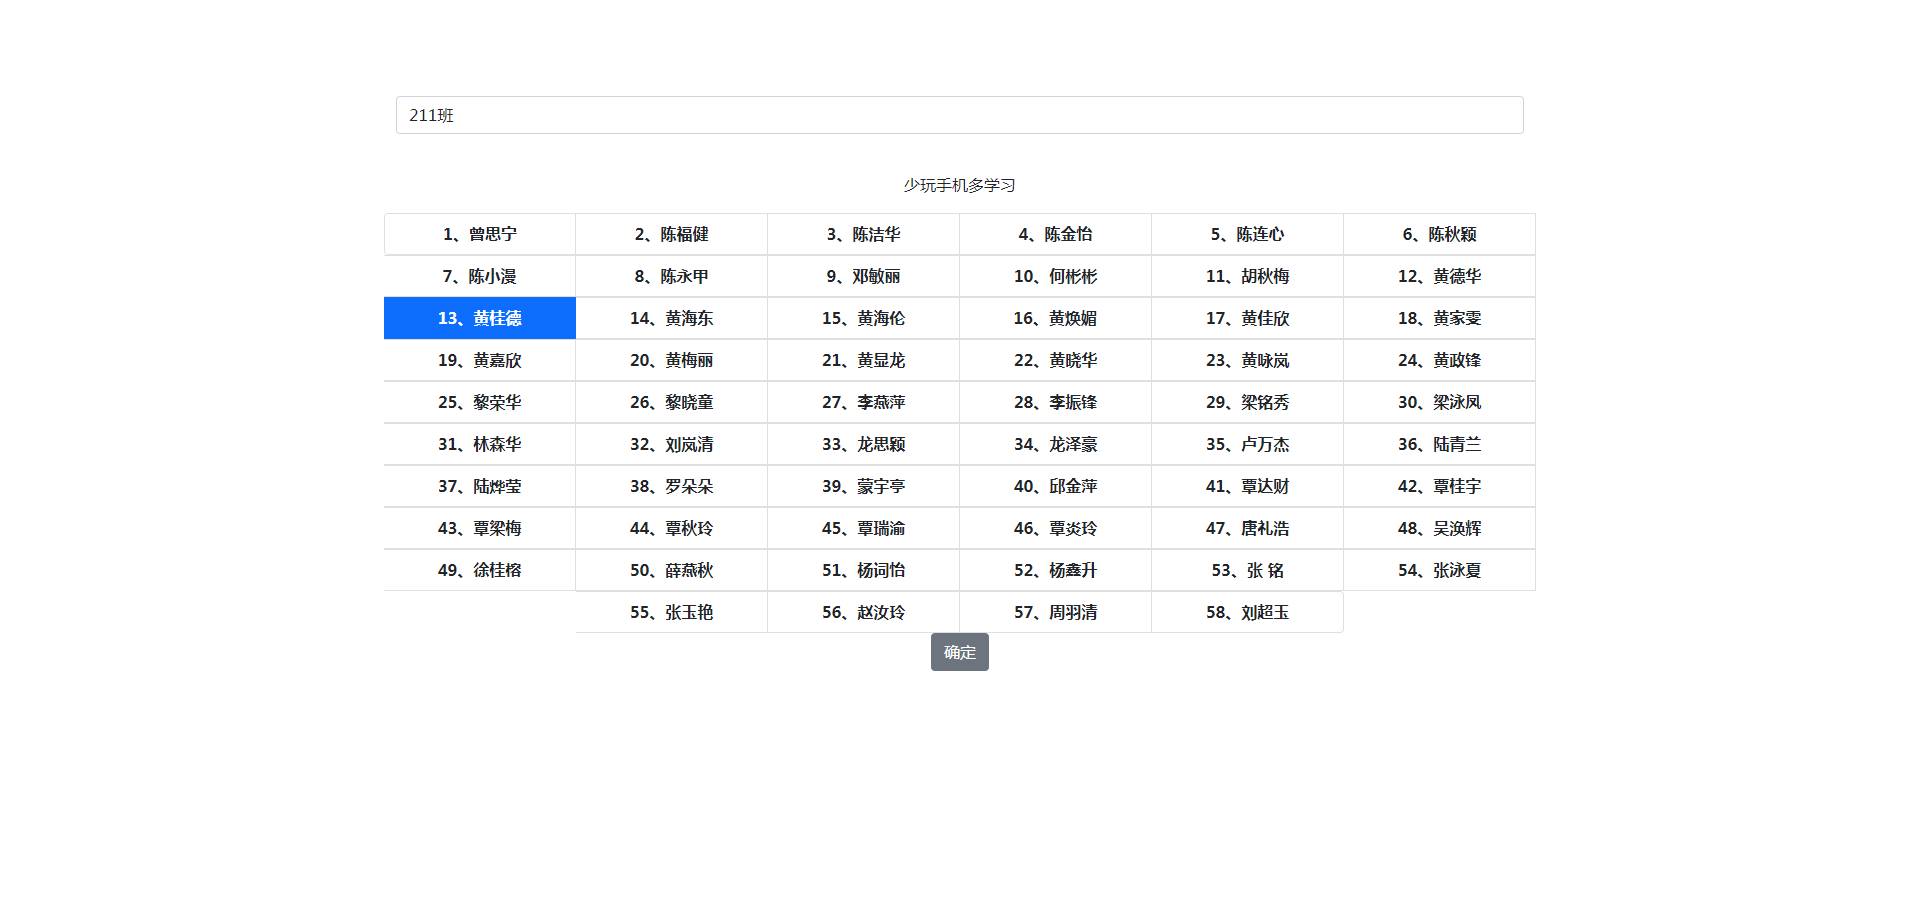Select student 58、刘超玉

1247,612
